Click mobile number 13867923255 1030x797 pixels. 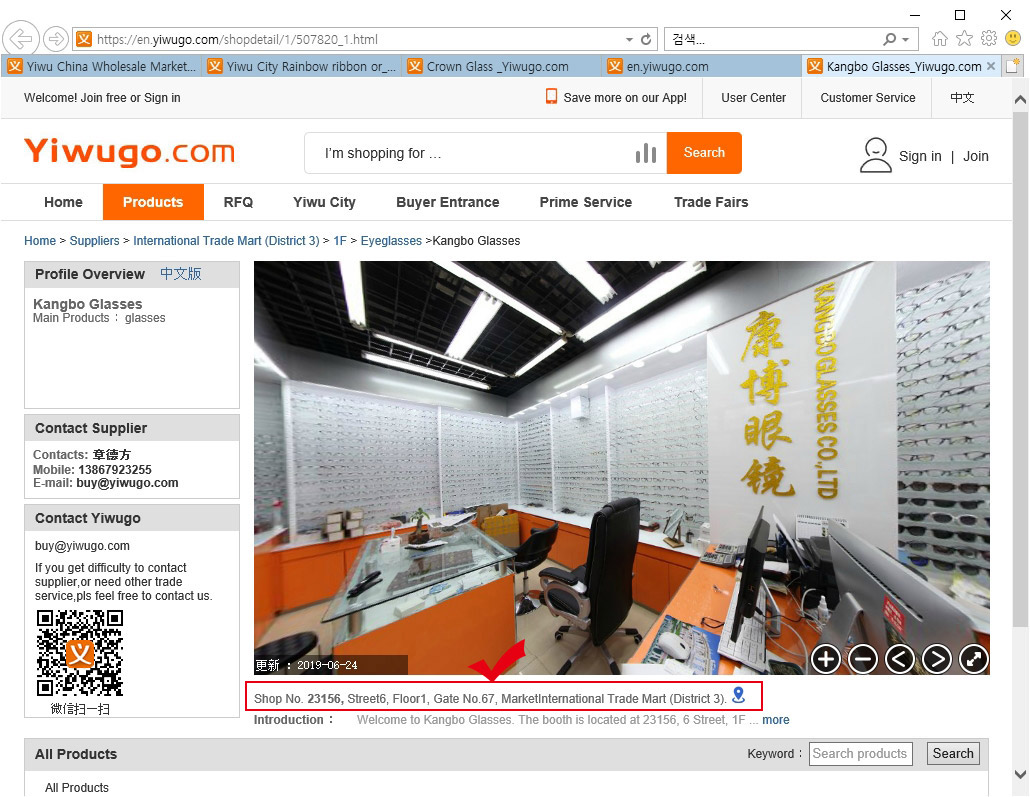(x=115, y=469)
